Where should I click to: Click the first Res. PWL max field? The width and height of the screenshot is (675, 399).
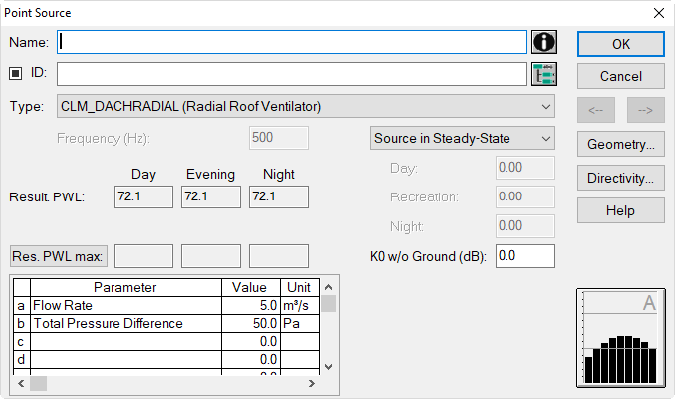click(x=143, y=256)
